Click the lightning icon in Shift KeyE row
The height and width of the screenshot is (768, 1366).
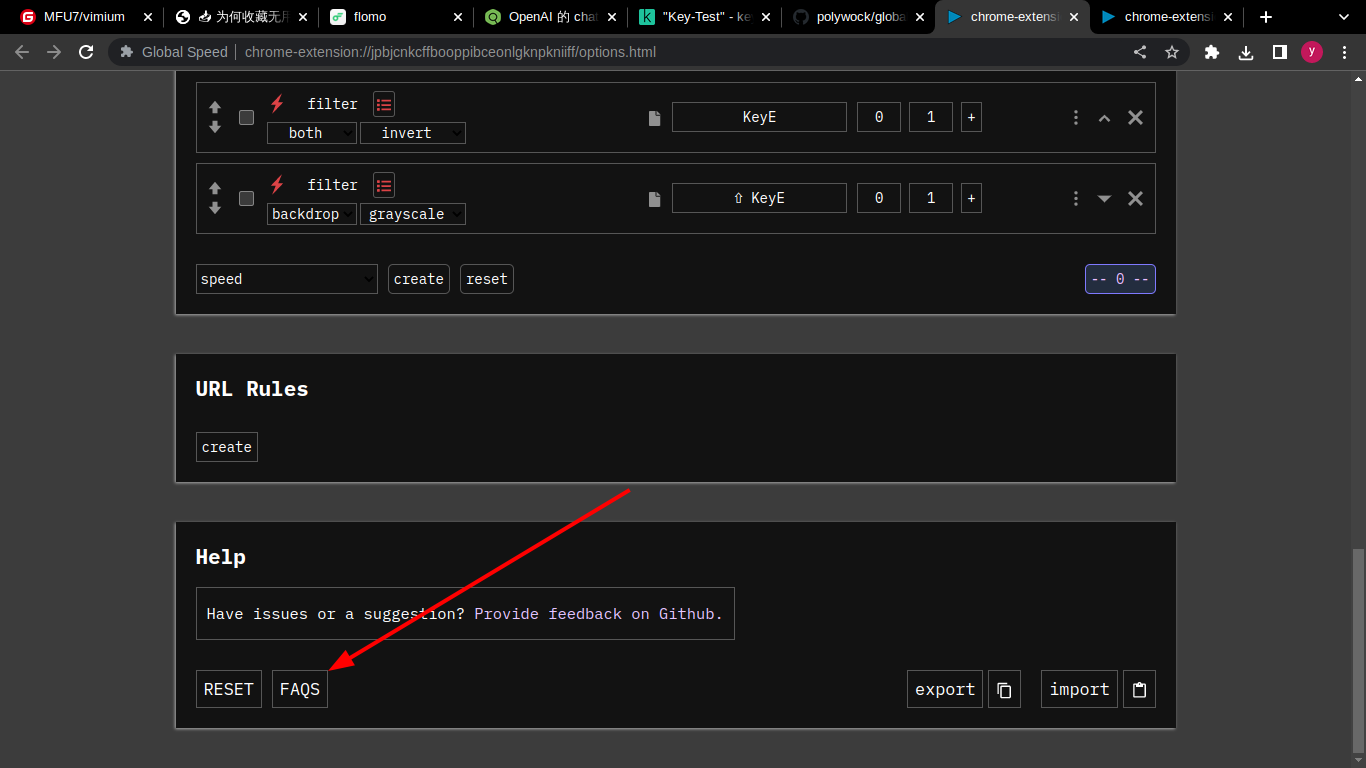tap(277, 184)
